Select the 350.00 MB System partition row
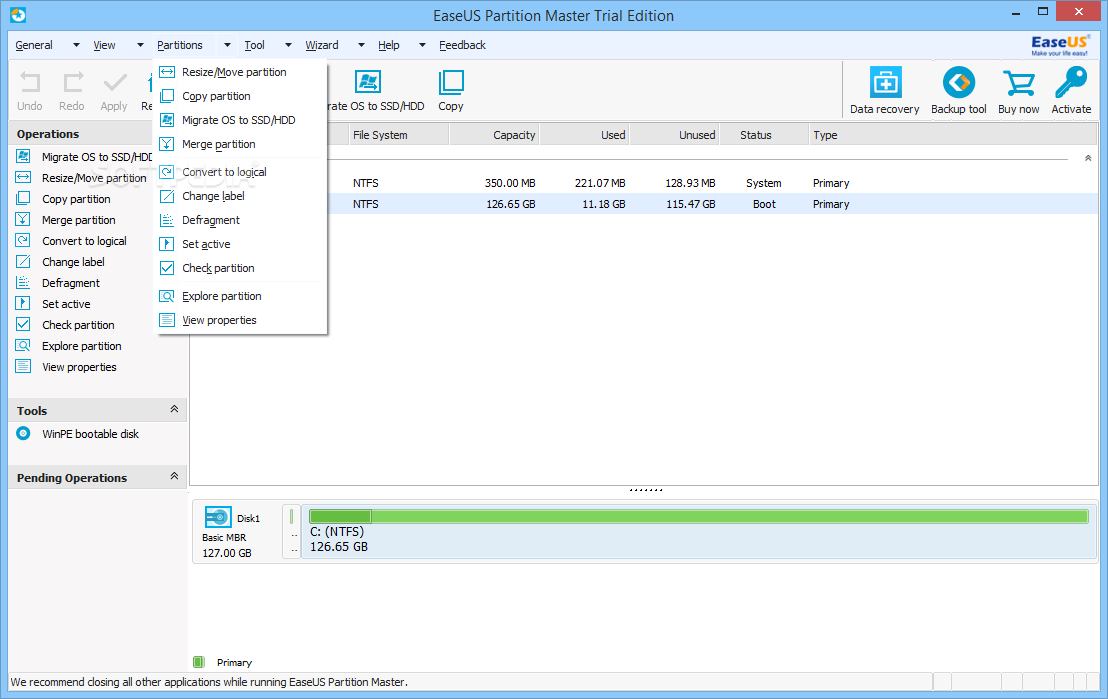The height and width of the screenshot is (699, 1108). coord(643,183)
